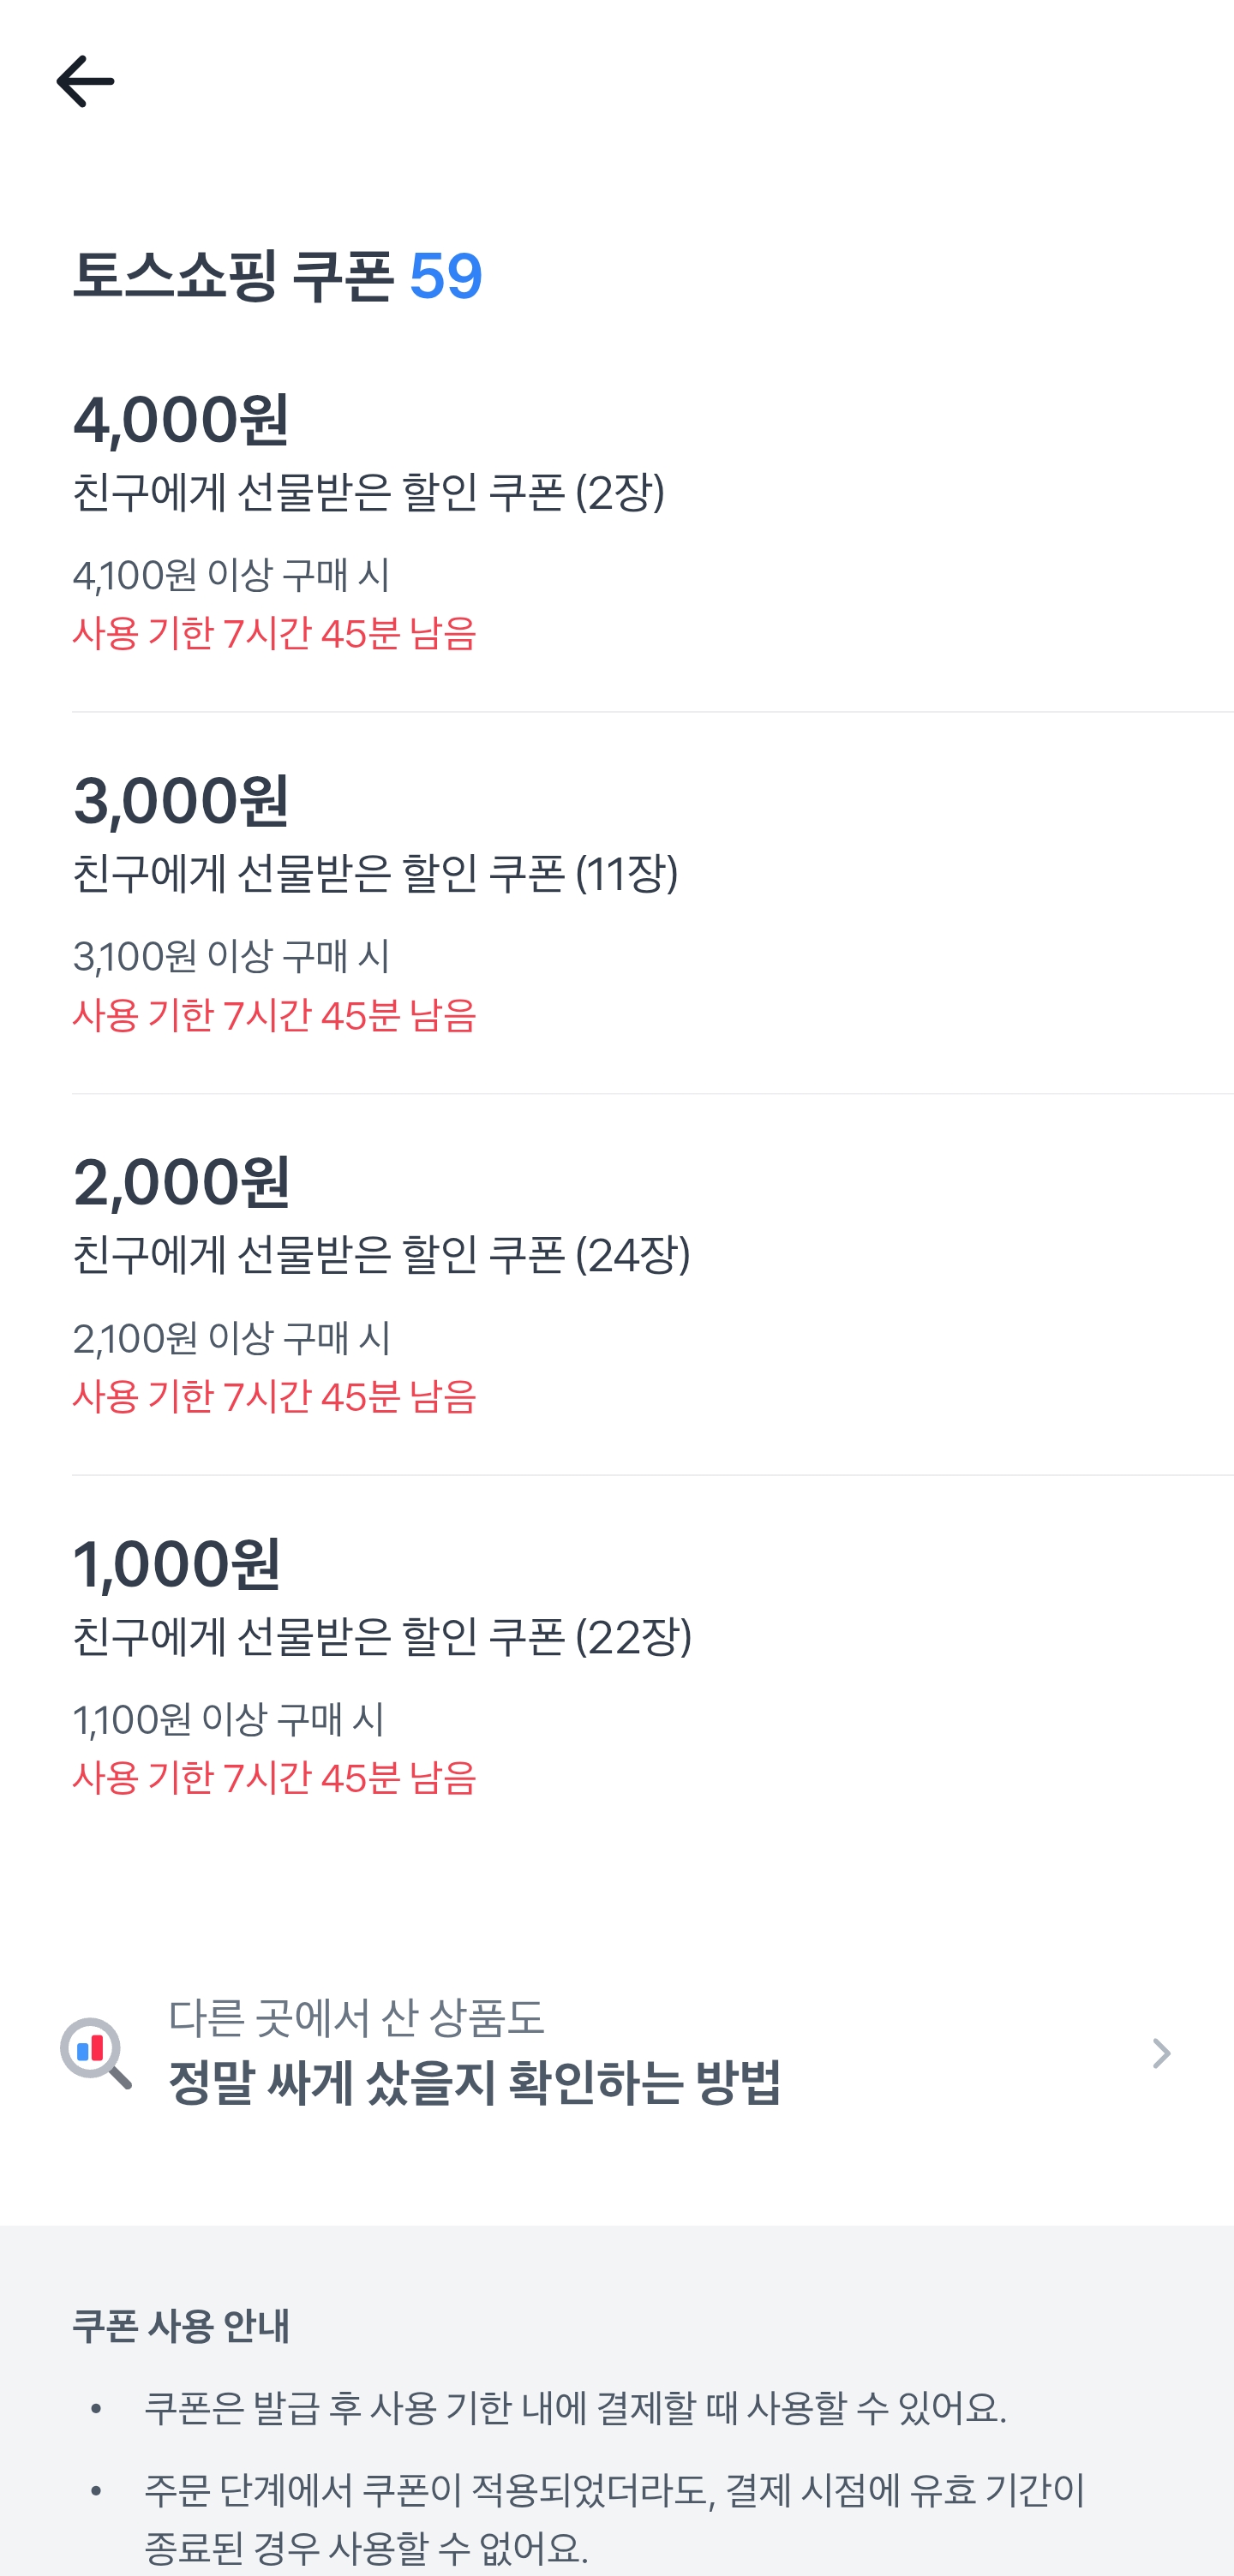Tap the 3,100원 이상 구매 시 condition
Image resolution: width=1234 pixels, height=2576 pixels.
[231, 957]
